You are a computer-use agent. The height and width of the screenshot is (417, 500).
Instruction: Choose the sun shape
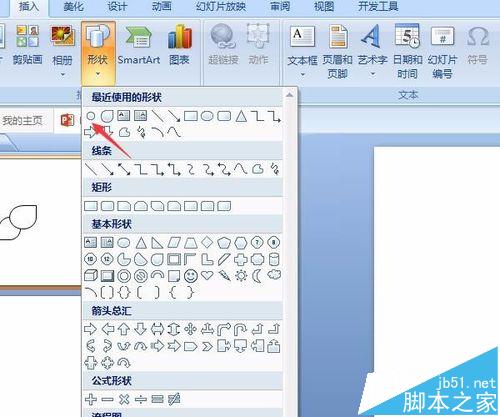tap(241, 276)
